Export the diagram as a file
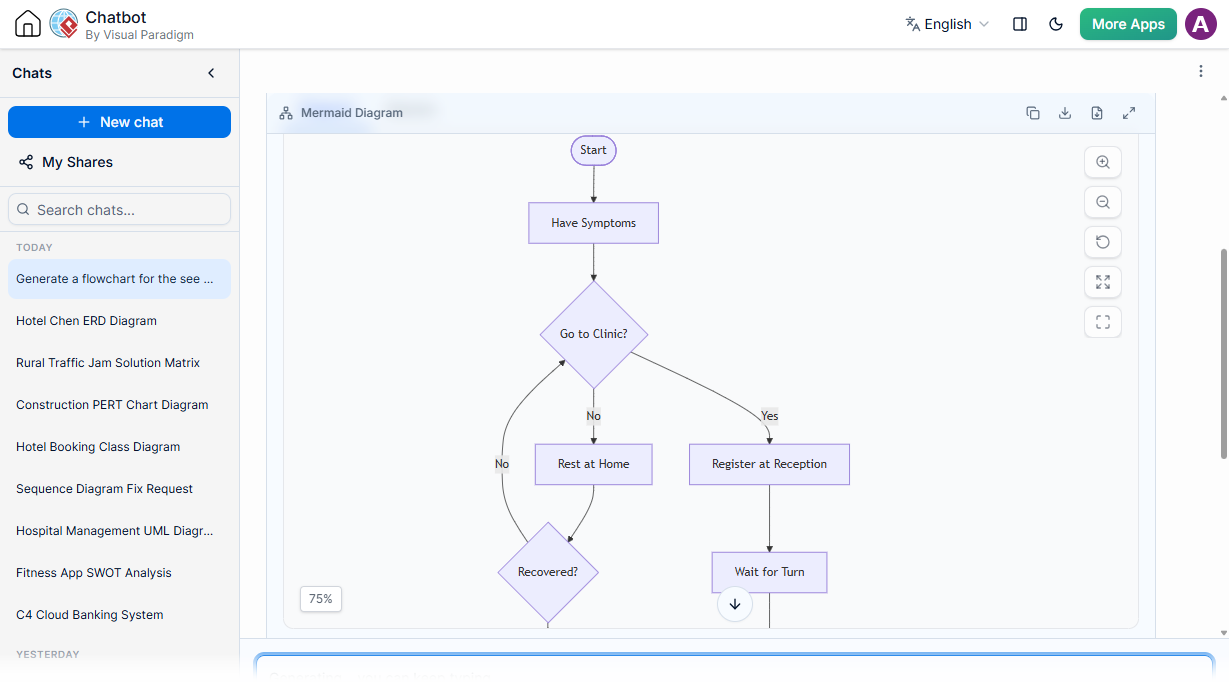1229x683 pixels. [1097, 113]
